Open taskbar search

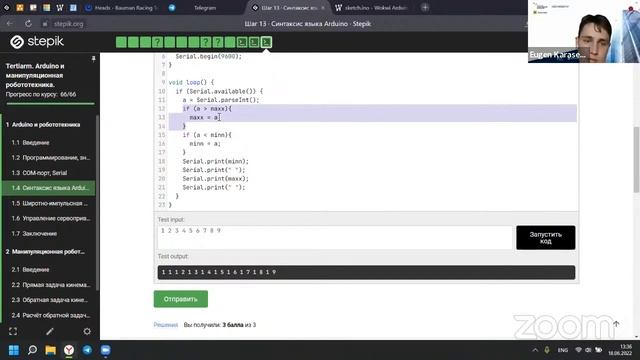tap(32, 350)
